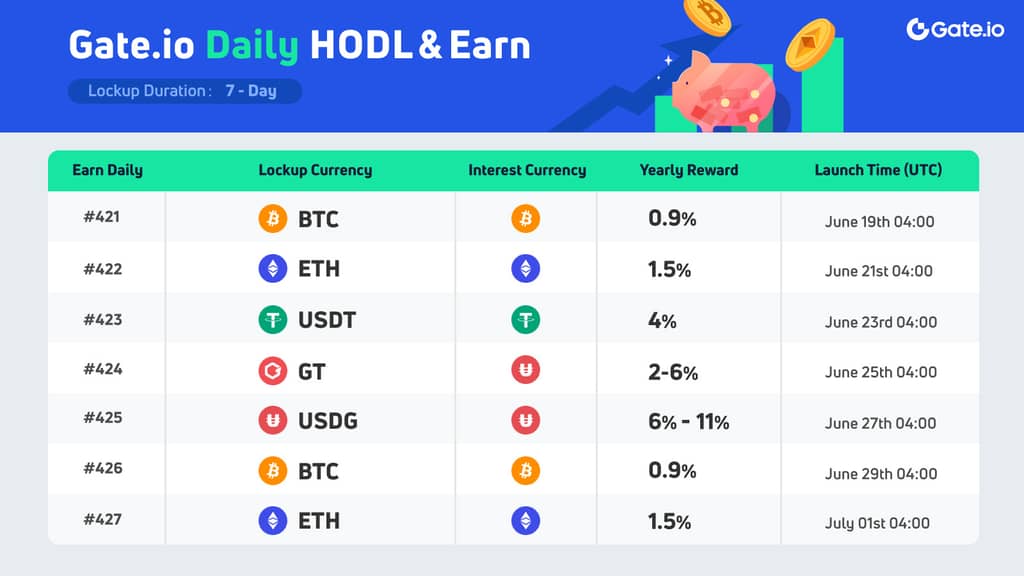Click the Ethereum interest icon in row #427
1024x576 pixels.
pos(526,520)
